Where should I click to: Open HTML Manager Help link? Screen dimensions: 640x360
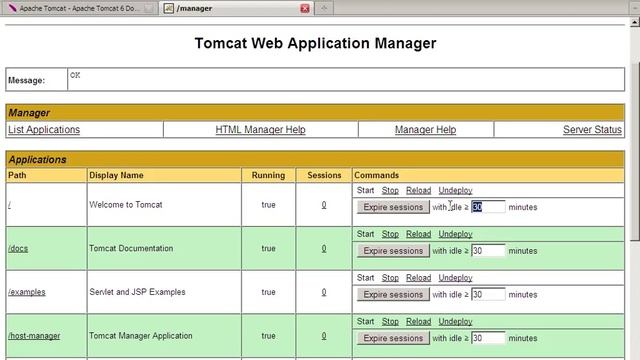pos(260,130)
